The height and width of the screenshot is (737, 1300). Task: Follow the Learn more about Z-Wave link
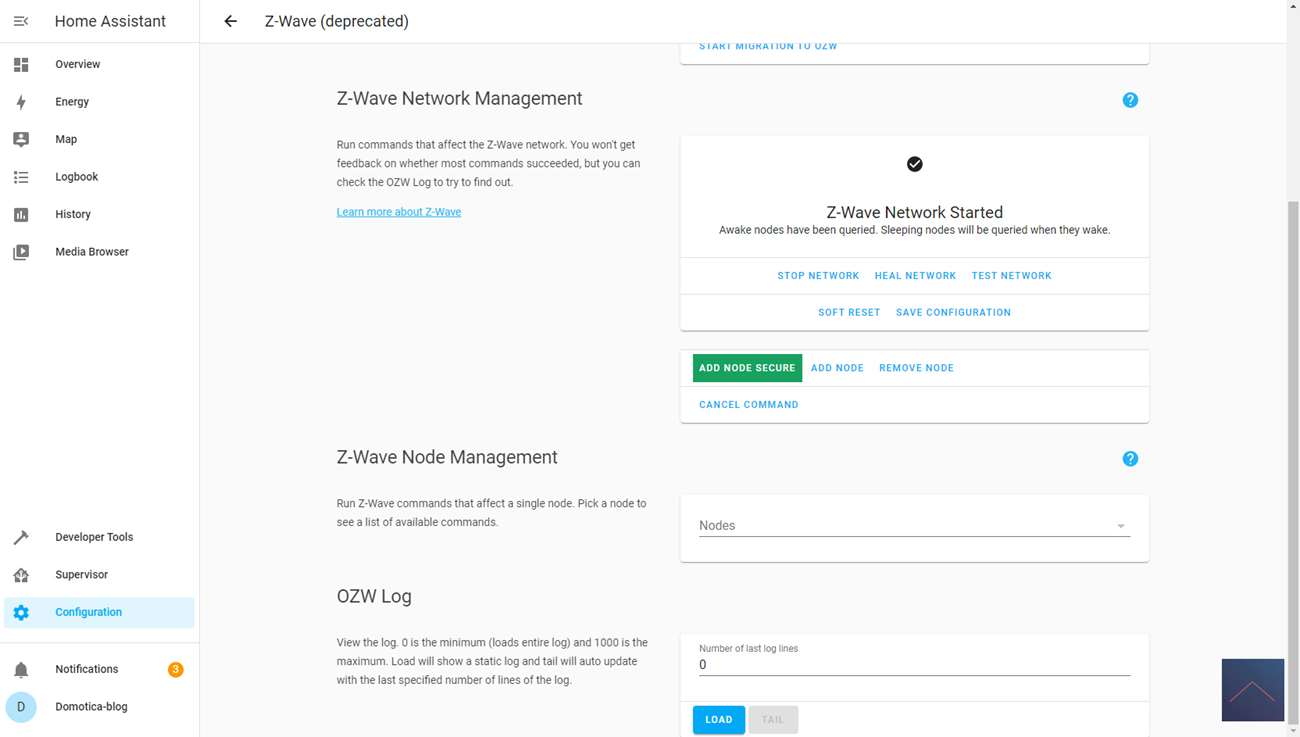tap(398, 212)
